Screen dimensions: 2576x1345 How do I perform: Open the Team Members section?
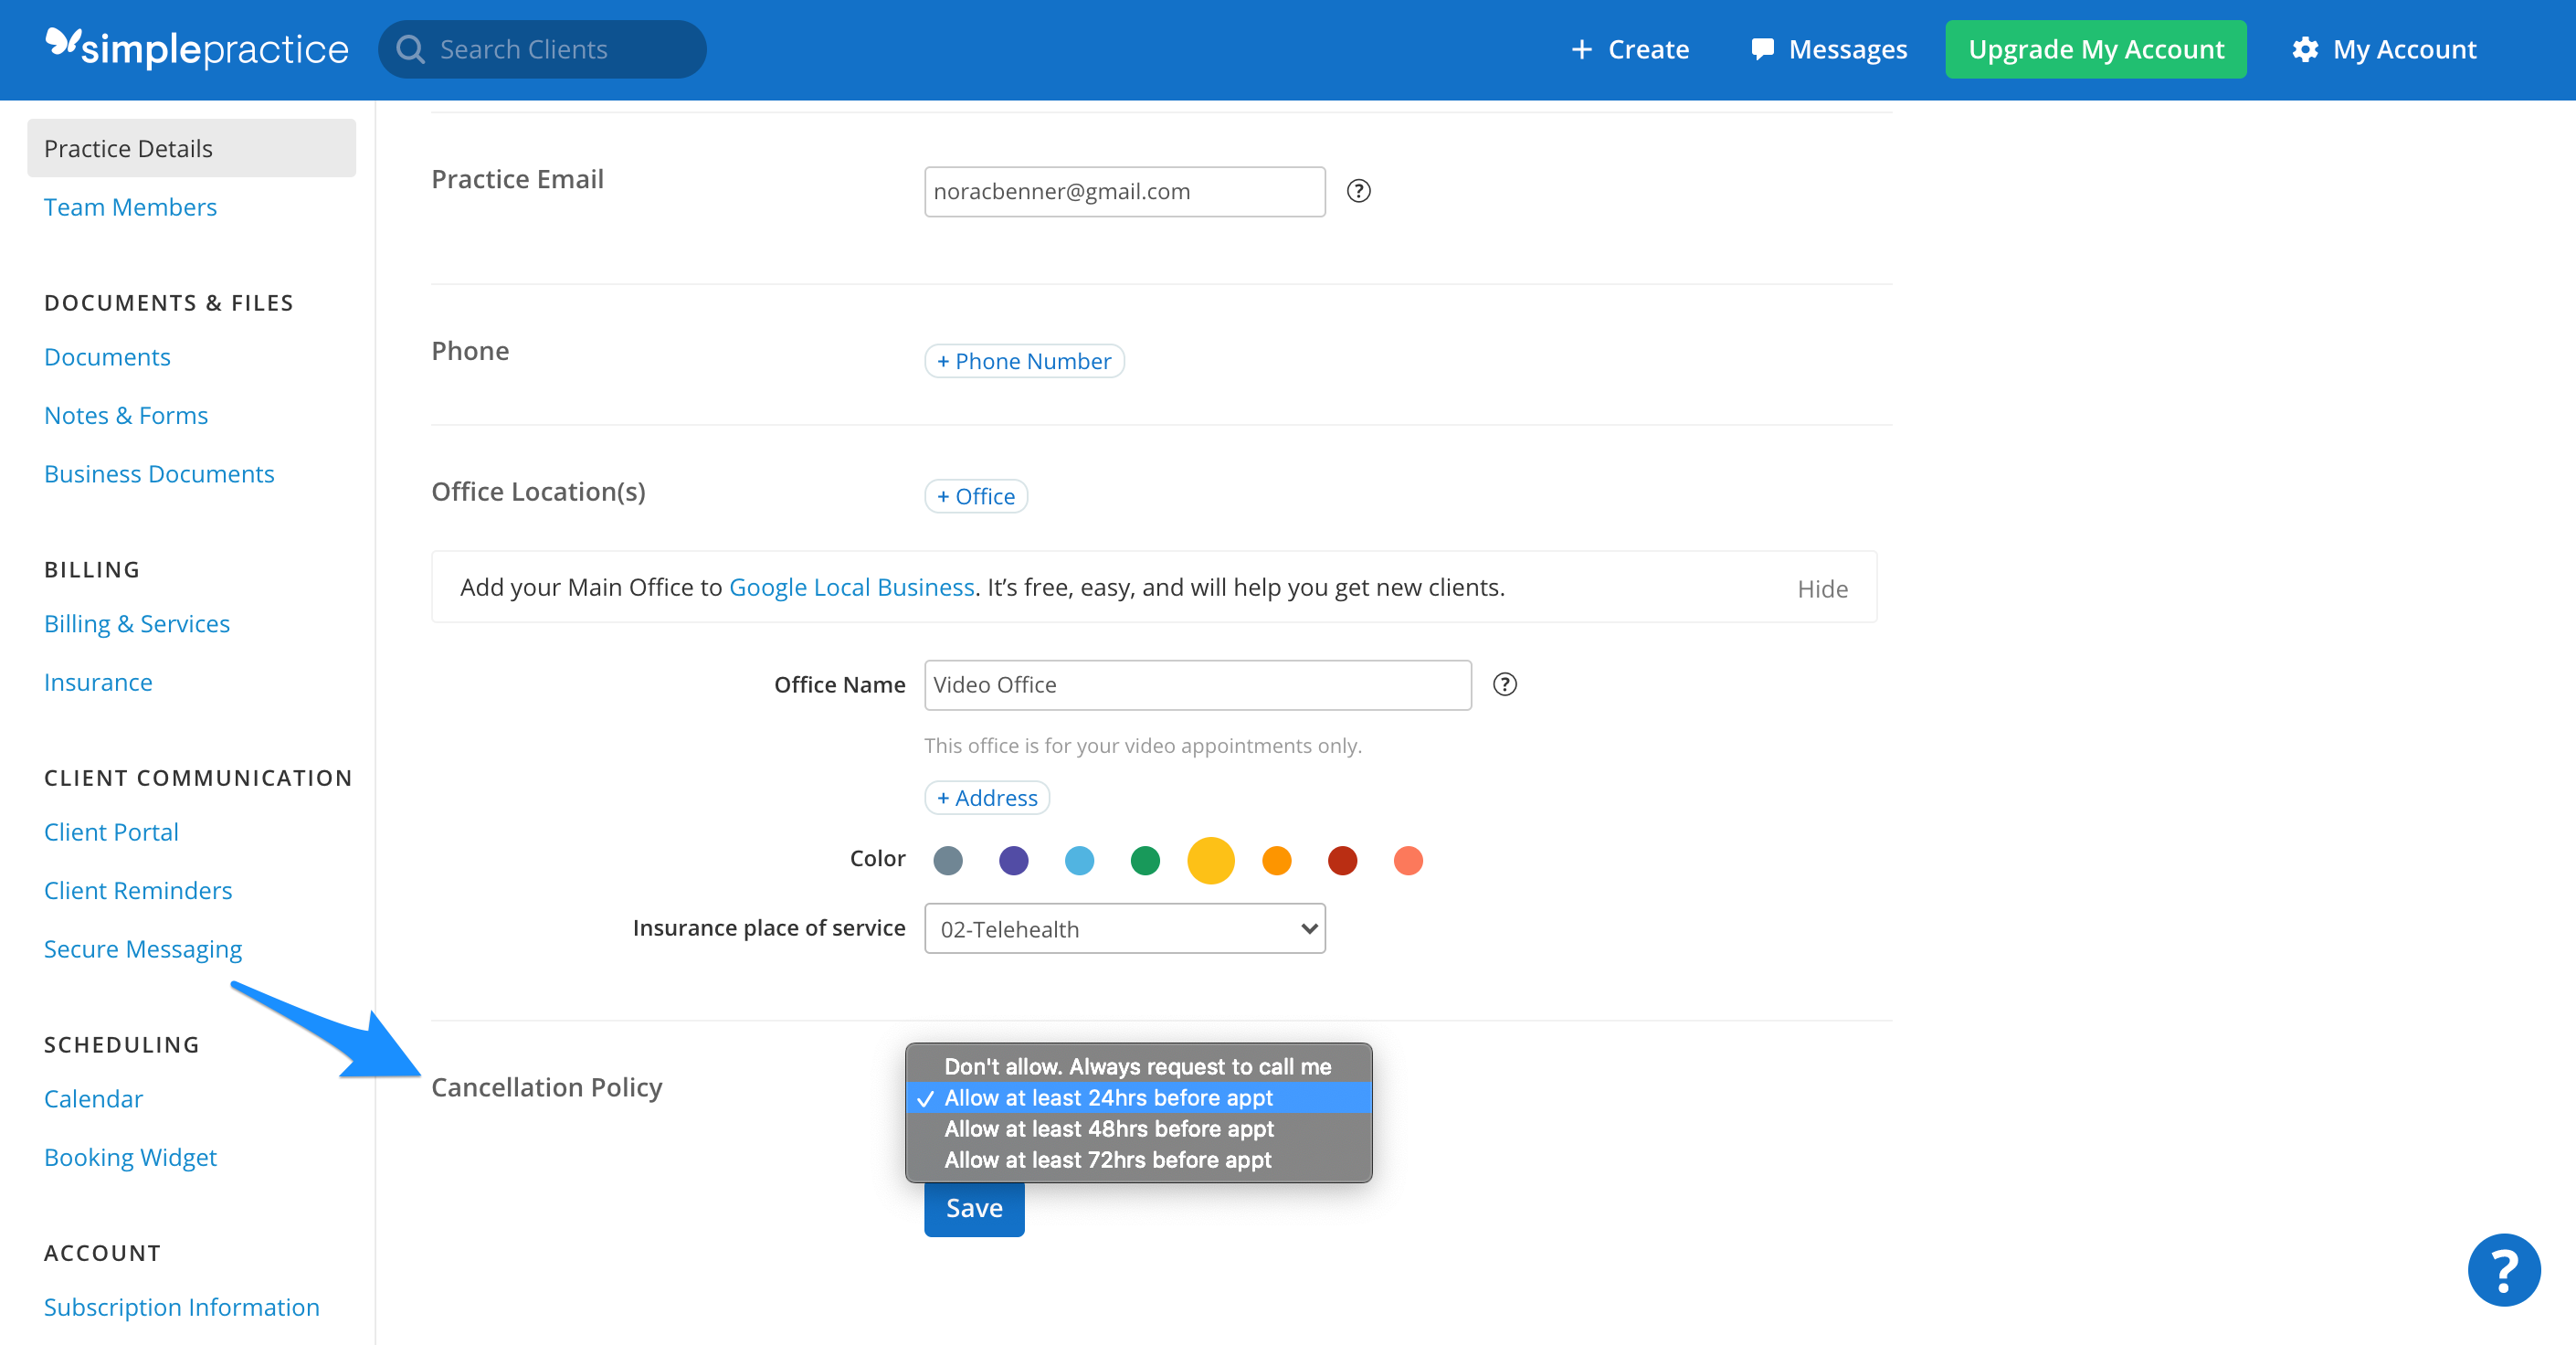coord(130,207)
